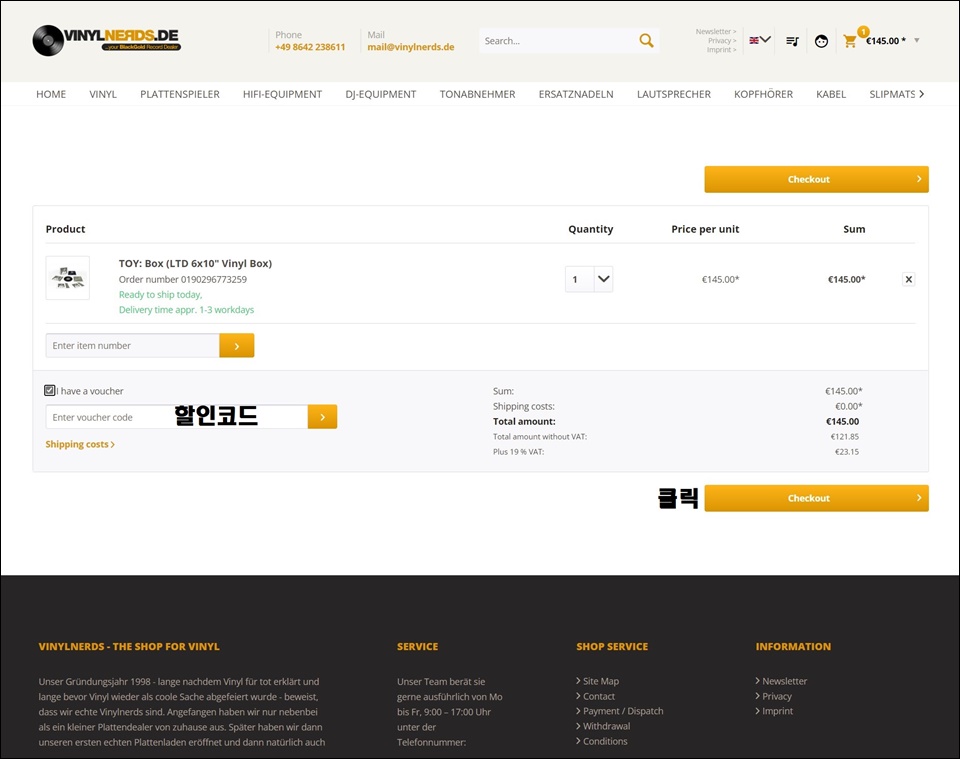The image size is (960, 759).
Task: Open the ERSATZNADELN menu
Action: pos(576,94)
